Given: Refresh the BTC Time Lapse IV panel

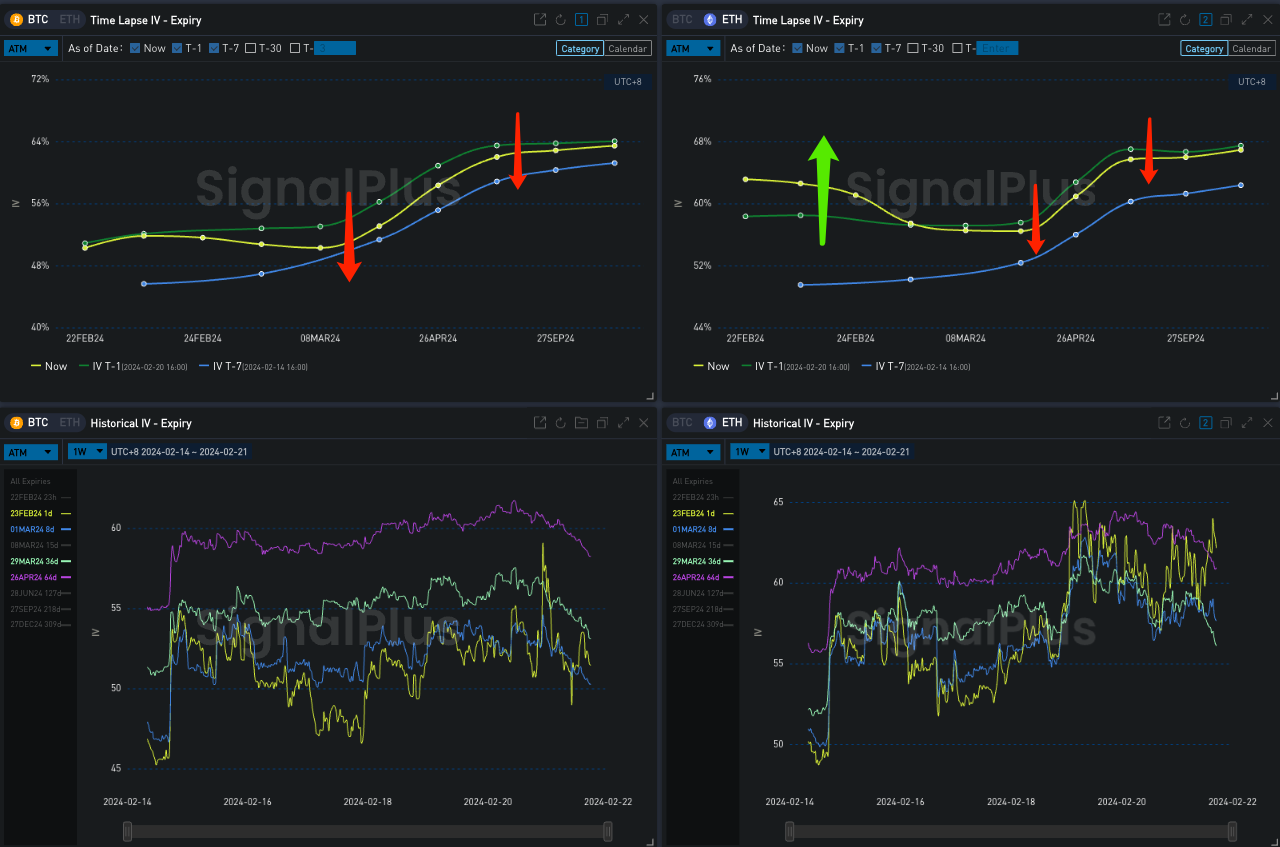Looking at the screenshot, I should pos(561,20).
